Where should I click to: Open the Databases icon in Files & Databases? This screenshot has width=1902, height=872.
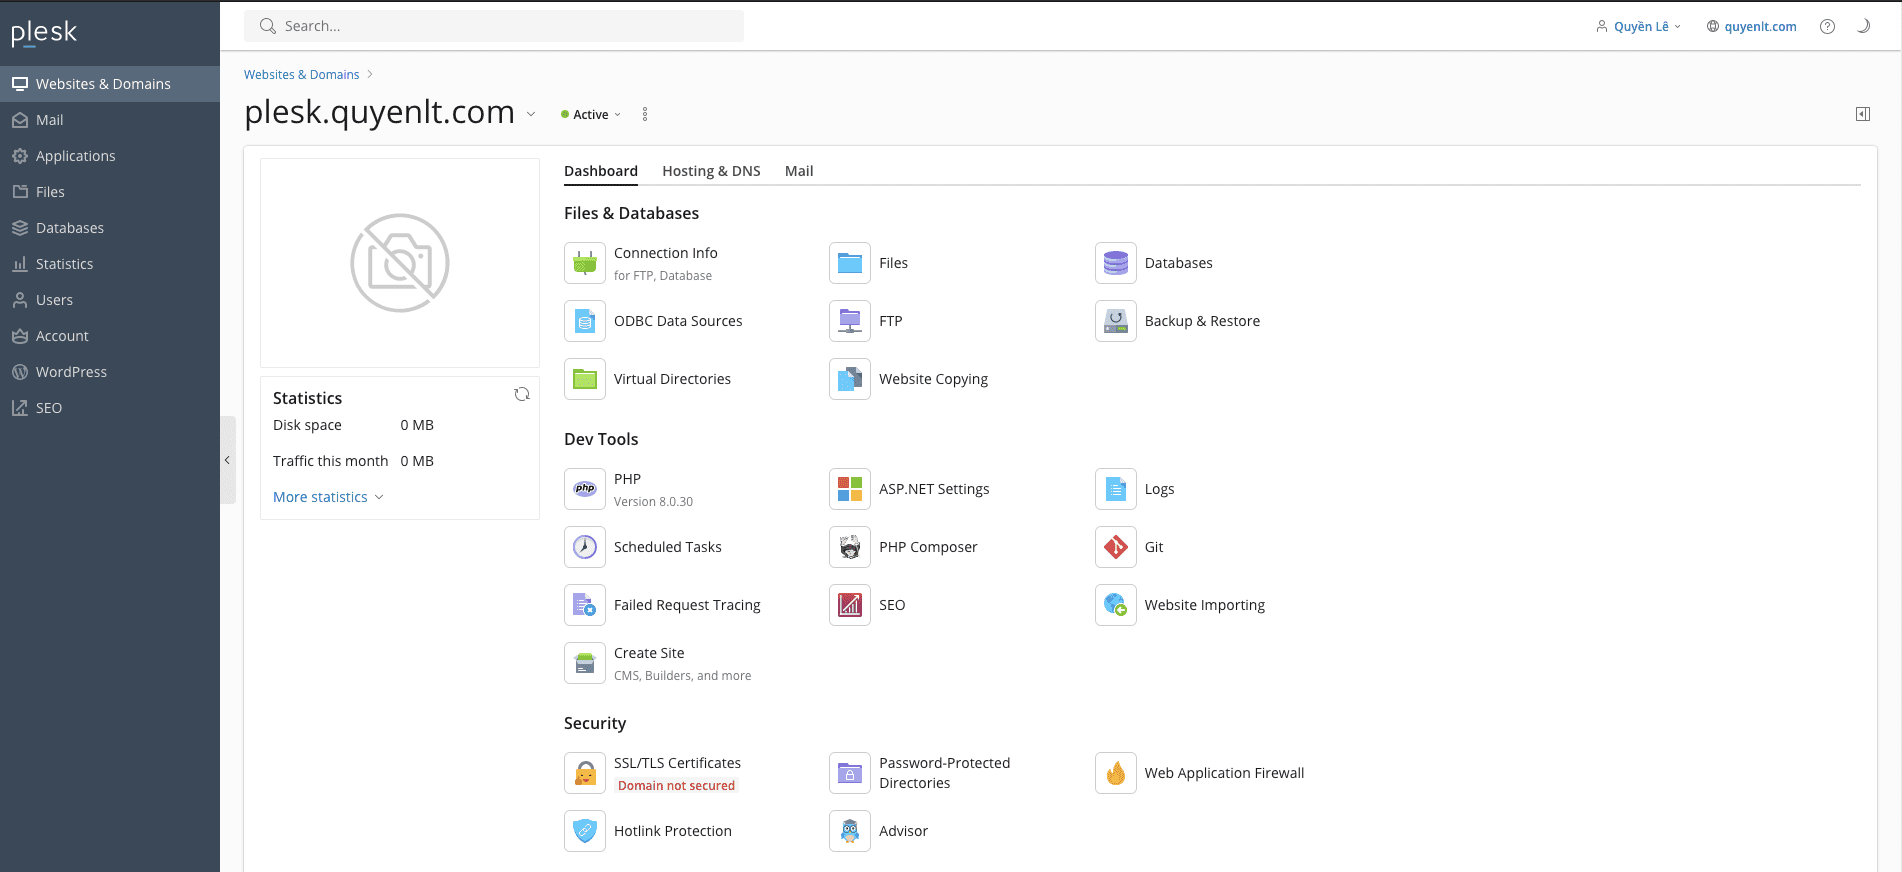(1116, 263)
